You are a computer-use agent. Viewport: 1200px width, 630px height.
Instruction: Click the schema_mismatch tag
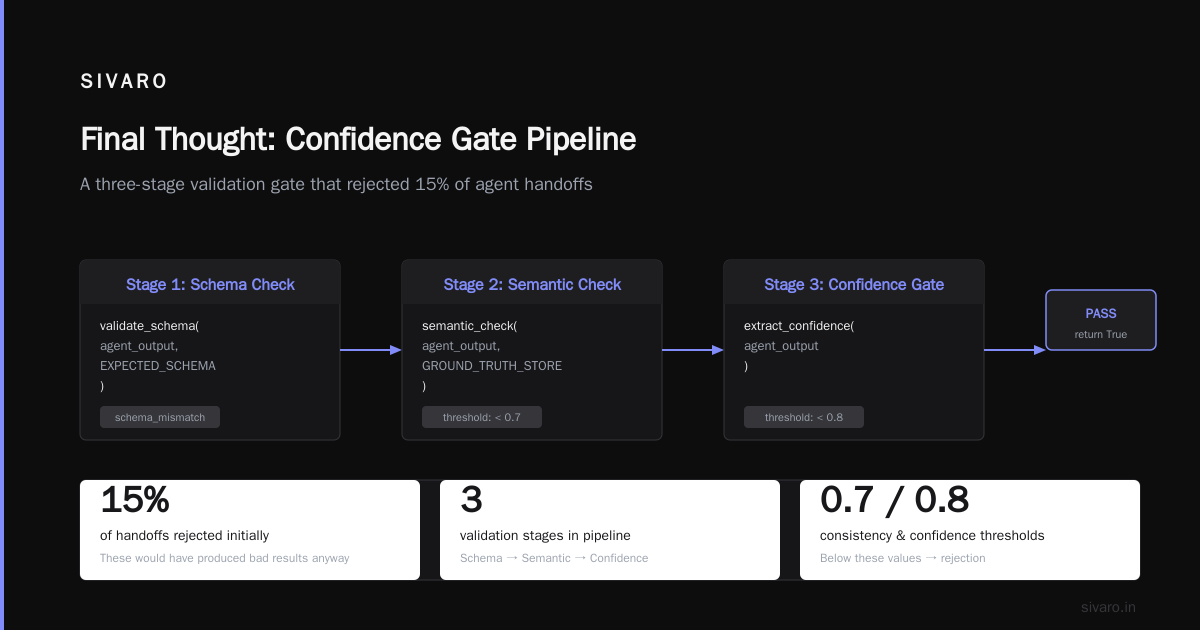(160, 417)
